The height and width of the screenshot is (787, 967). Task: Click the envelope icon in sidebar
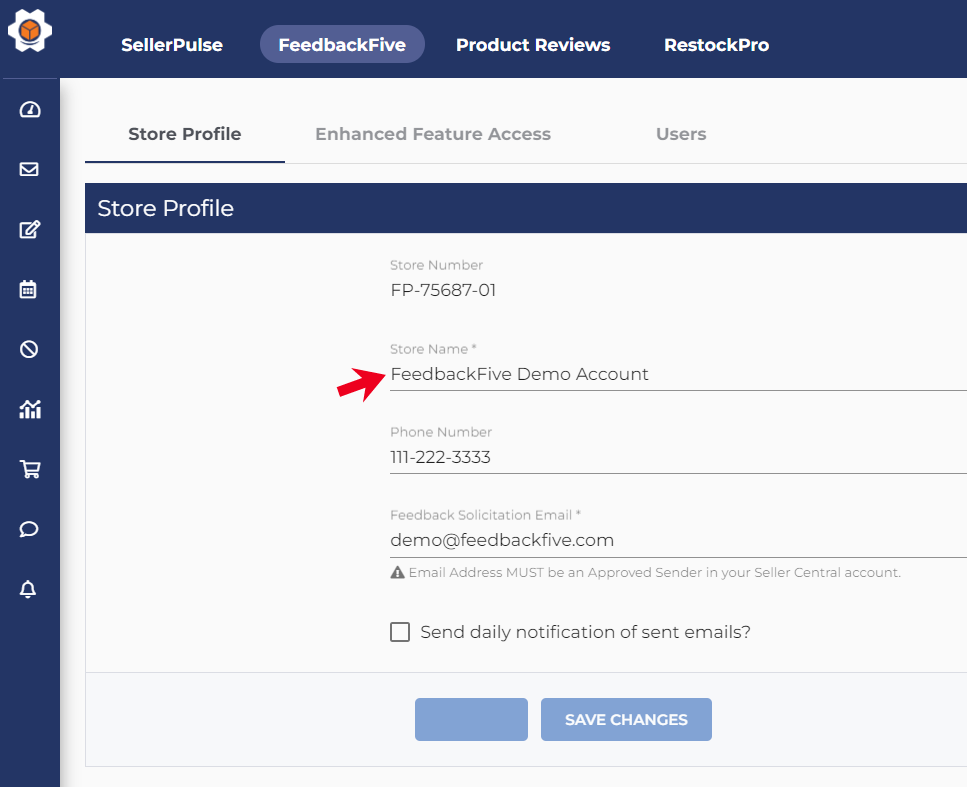tap(29, 169)
